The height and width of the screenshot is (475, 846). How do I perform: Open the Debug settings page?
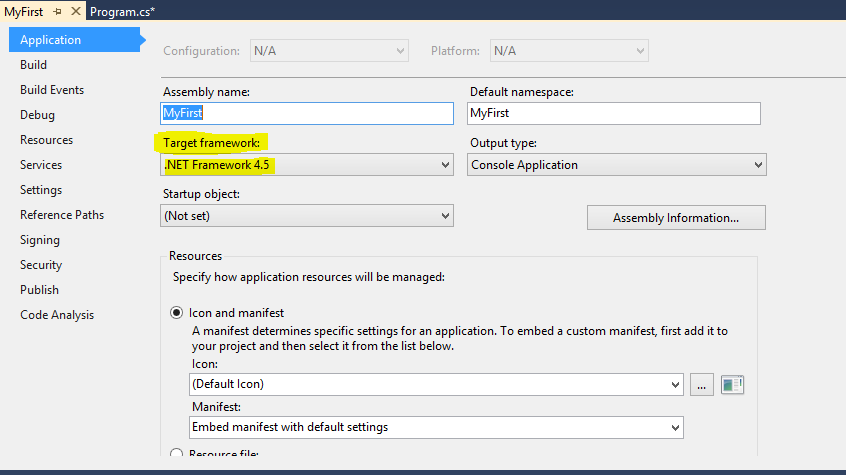(x=38, y=115)
